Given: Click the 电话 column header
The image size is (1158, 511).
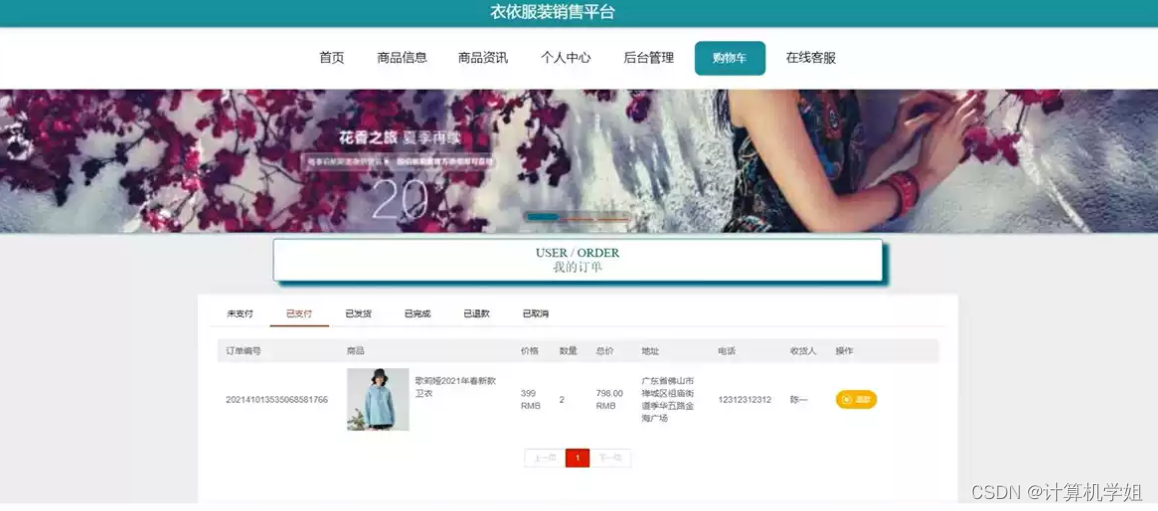Looking at the screenshot, I should click(x=727, y=351).
